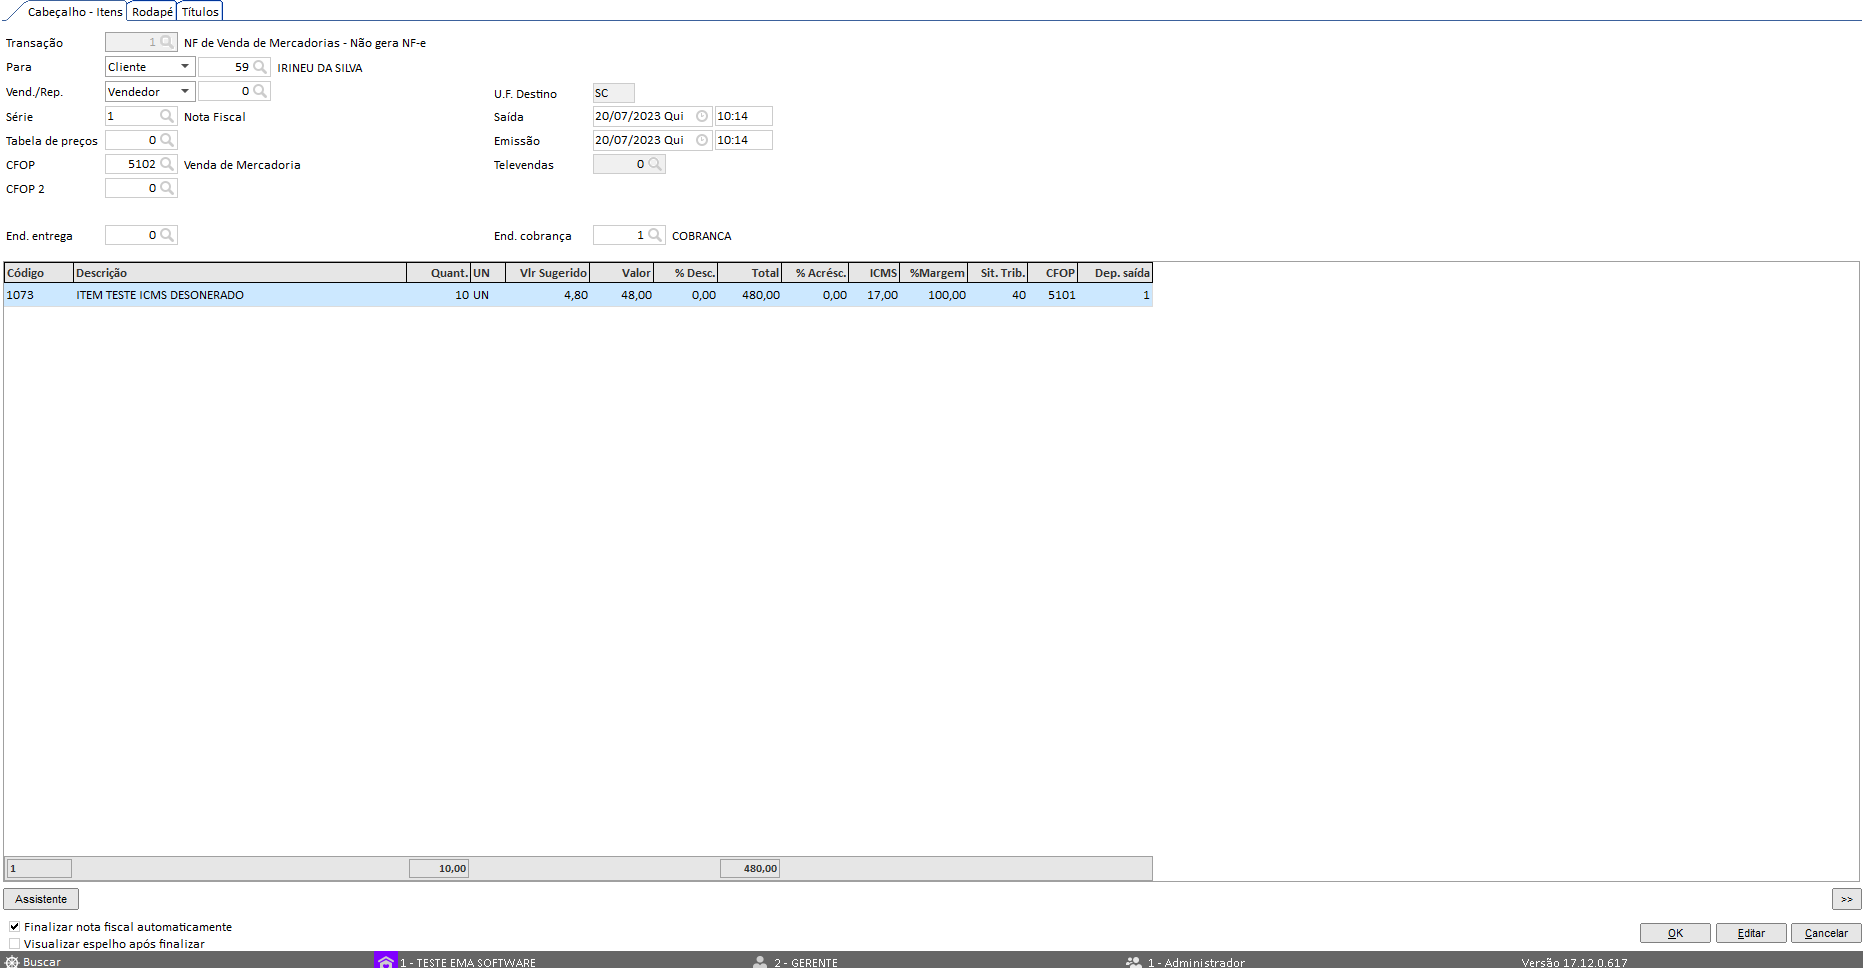
Task: Click the GERENTE user icon
Action: pyautogui.click(x=760, y=962)
